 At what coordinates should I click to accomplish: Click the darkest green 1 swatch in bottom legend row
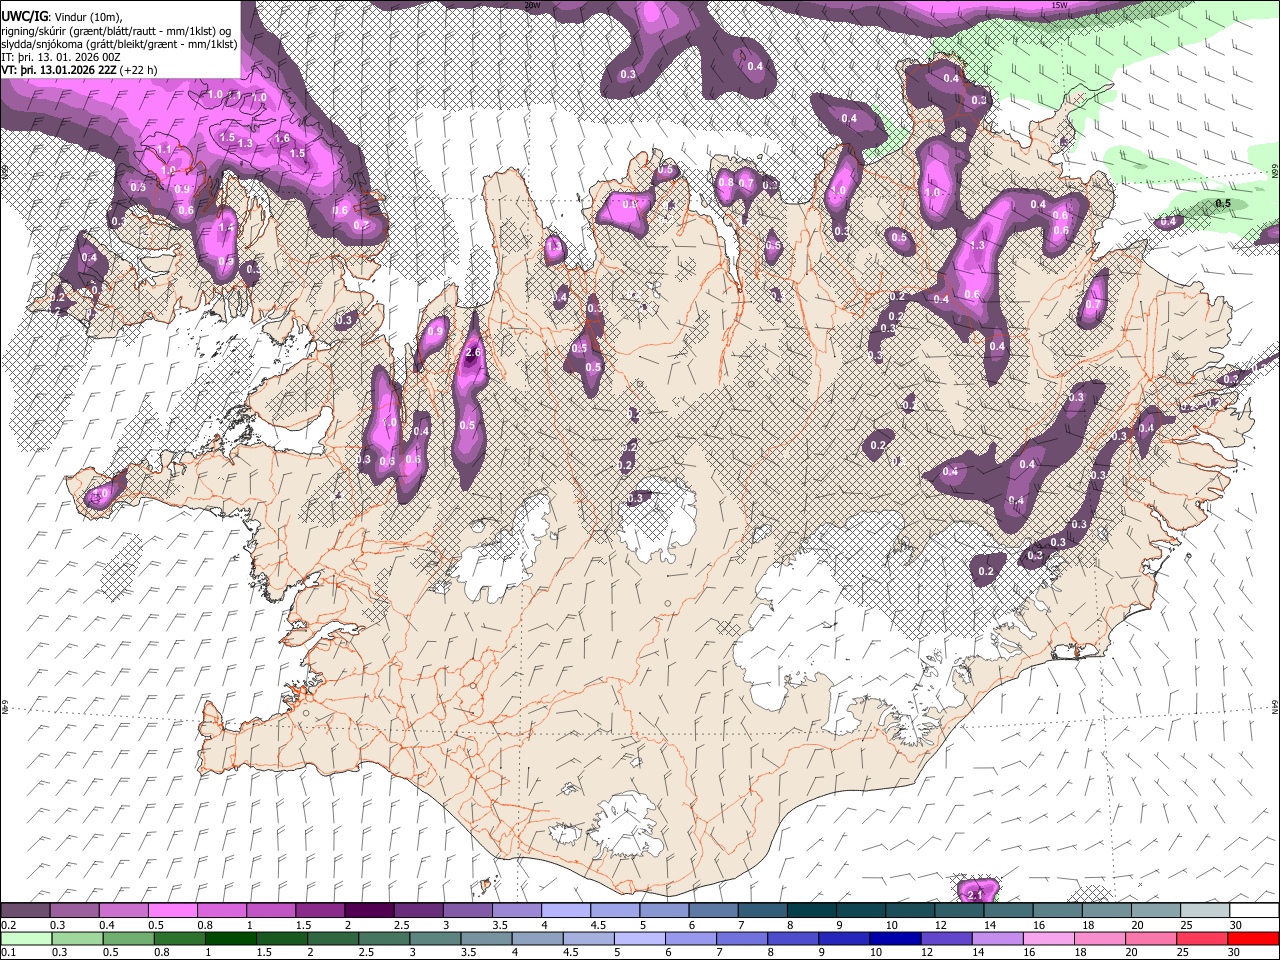tap(231, 938)
